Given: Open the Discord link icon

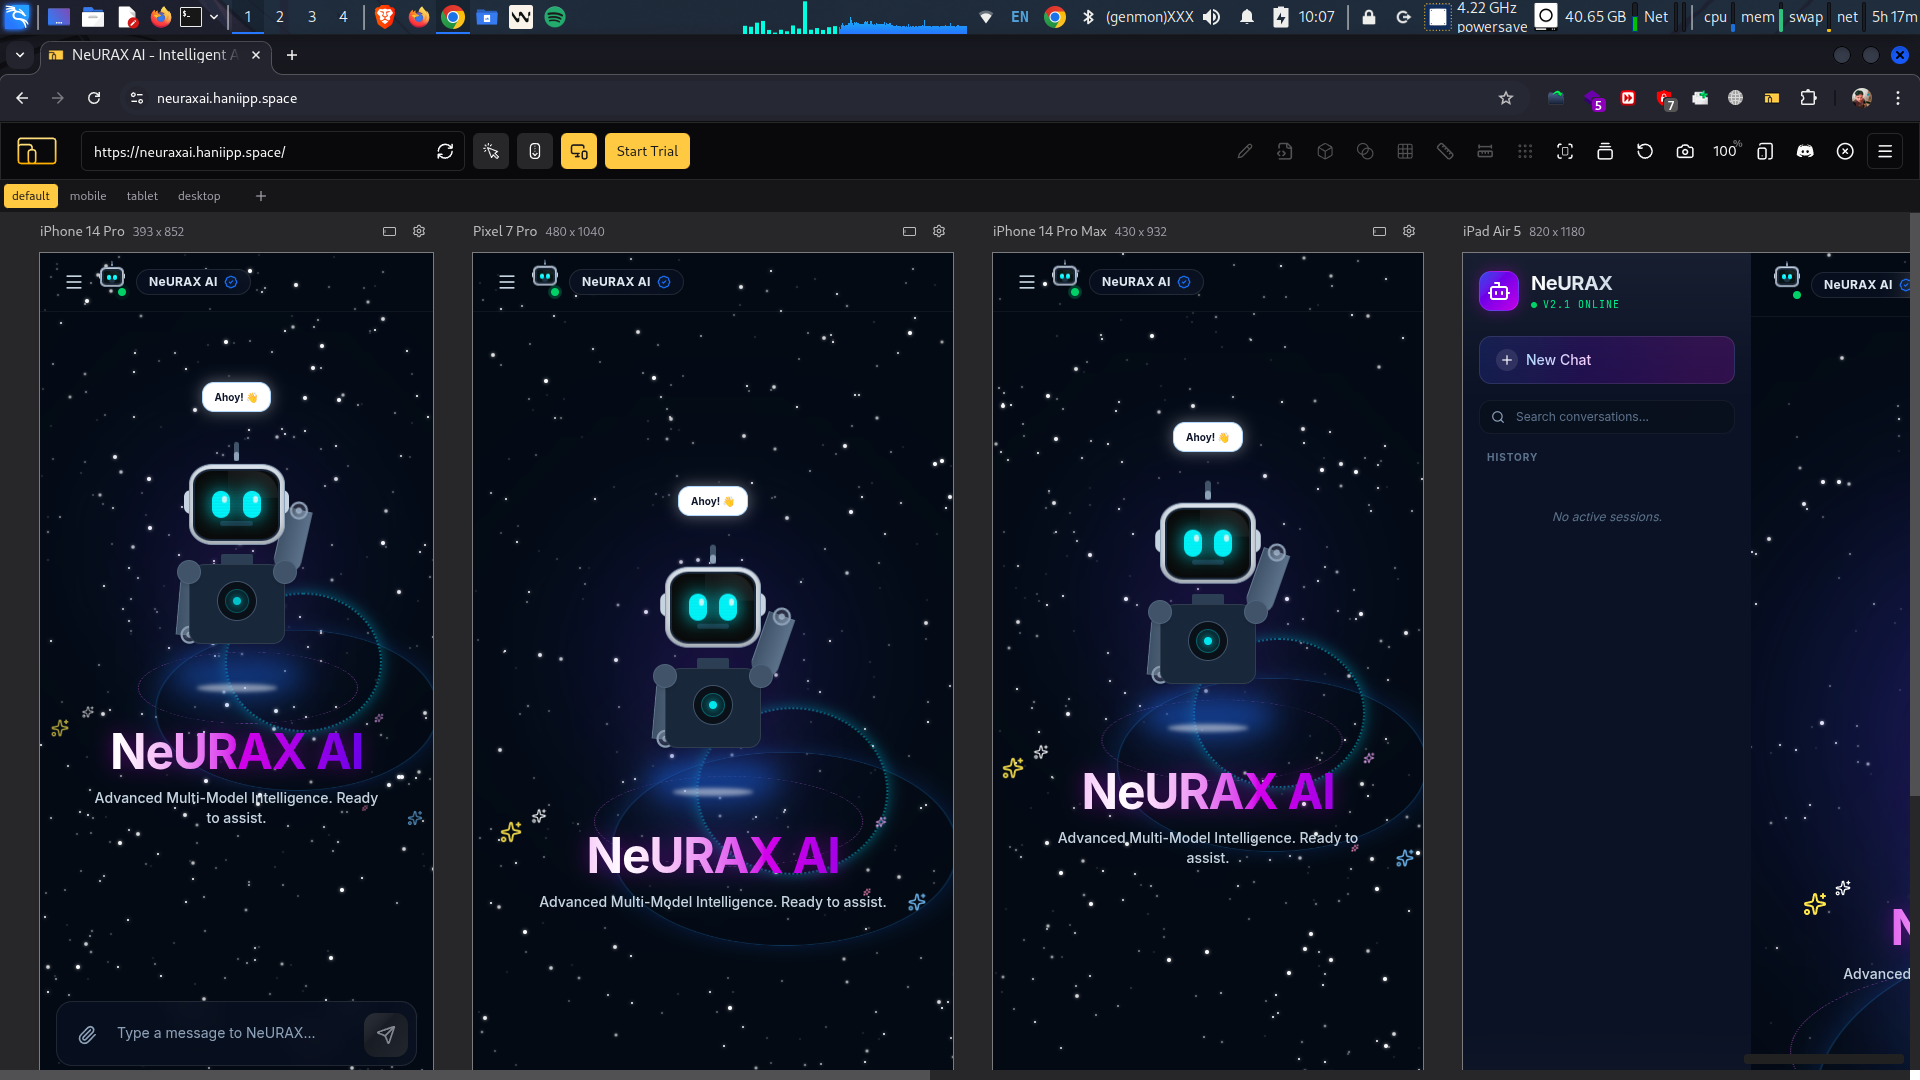Looking at the screenshot, I should (x=1805, y=151).
